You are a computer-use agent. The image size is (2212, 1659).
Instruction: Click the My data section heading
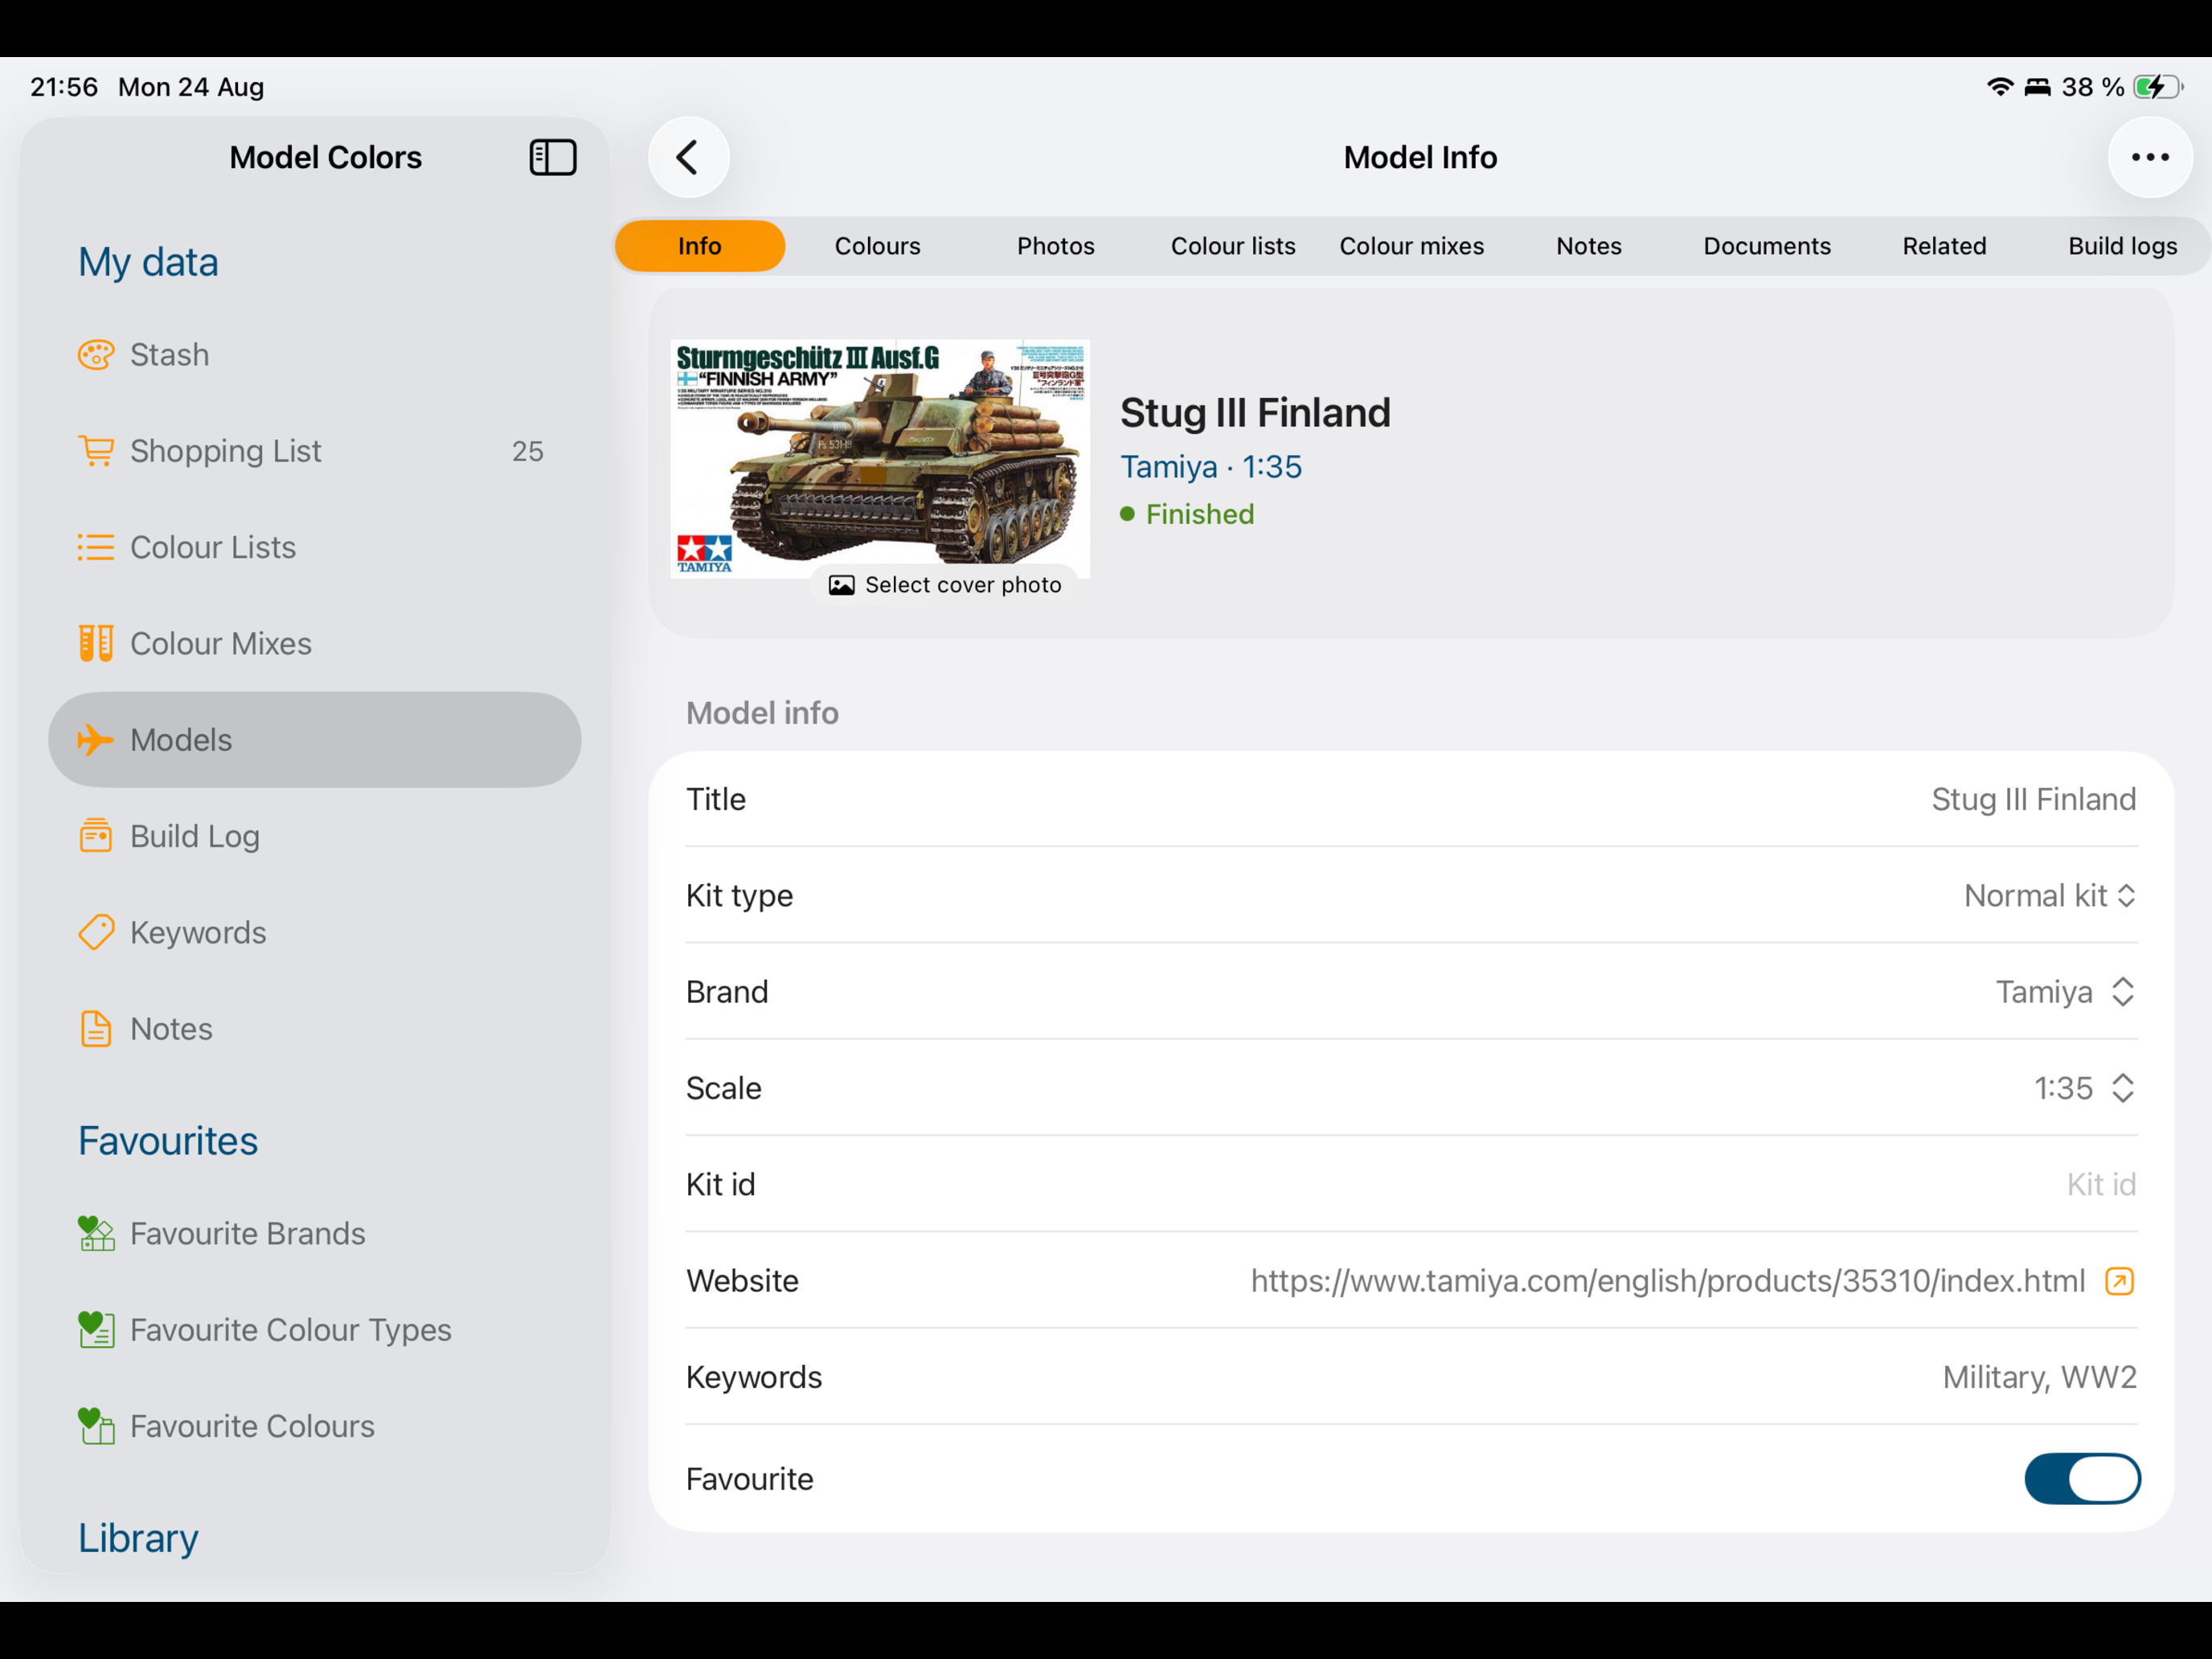[148, 262]
